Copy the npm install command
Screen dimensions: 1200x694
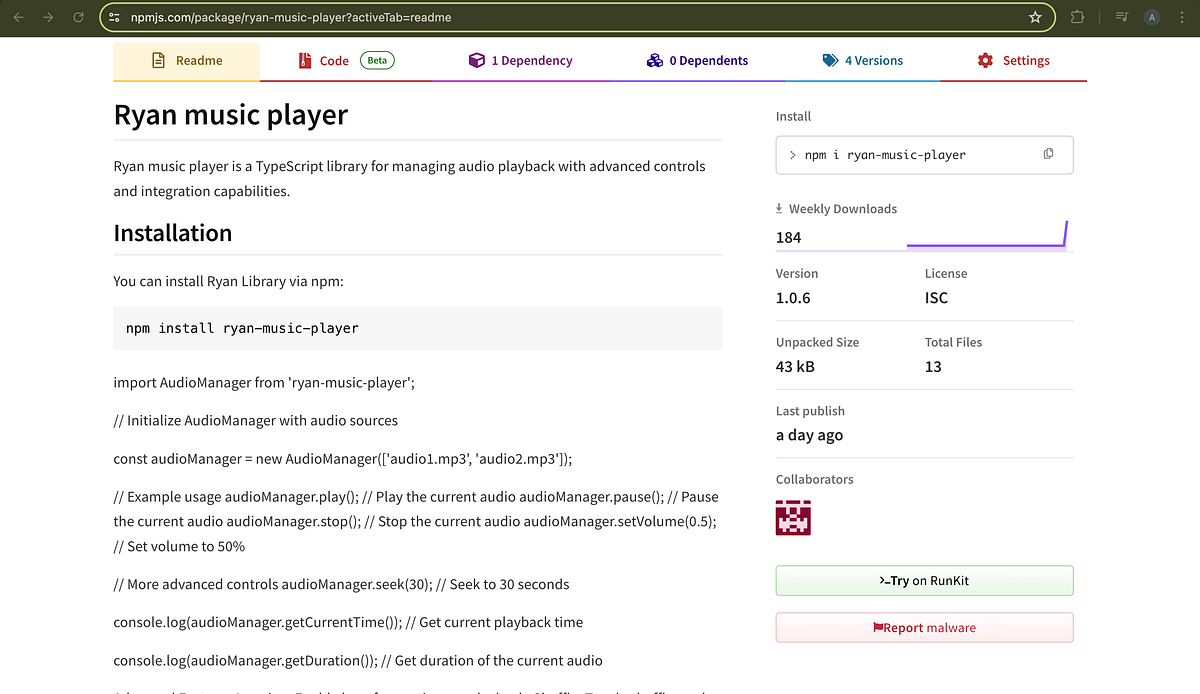coord(1048,153)
